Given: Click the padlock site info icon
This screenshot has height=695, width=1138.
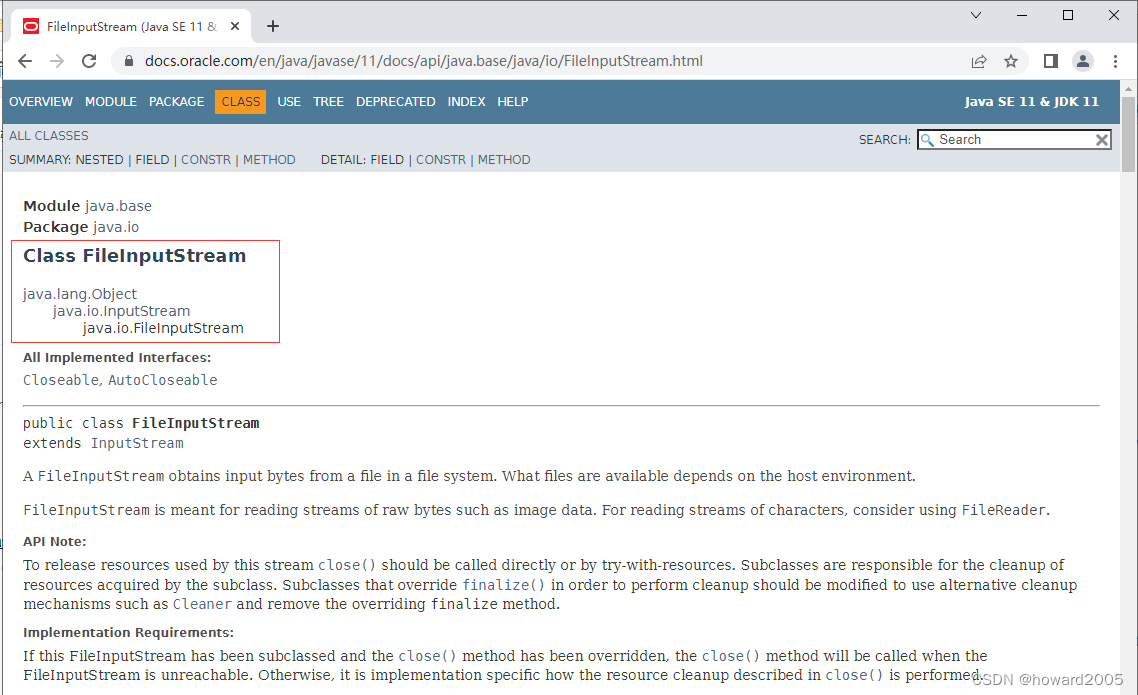Looking at the screenshot, I should 128,62.
